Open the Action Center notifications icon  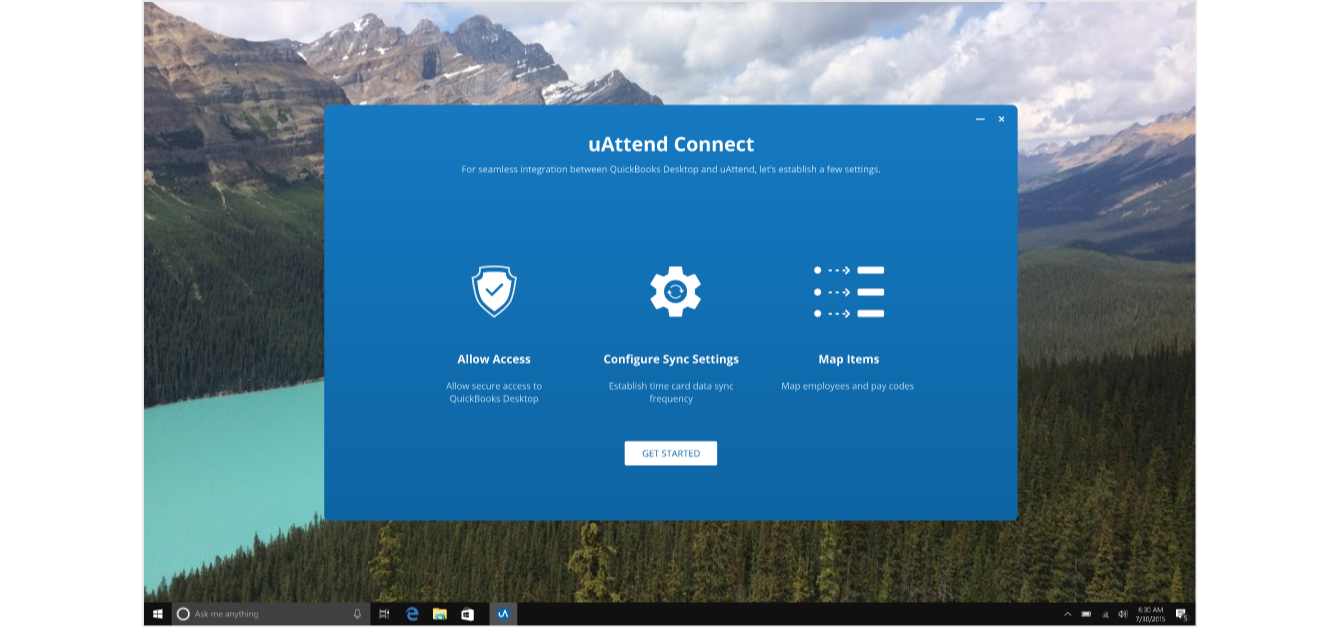tap(1181, 614)
